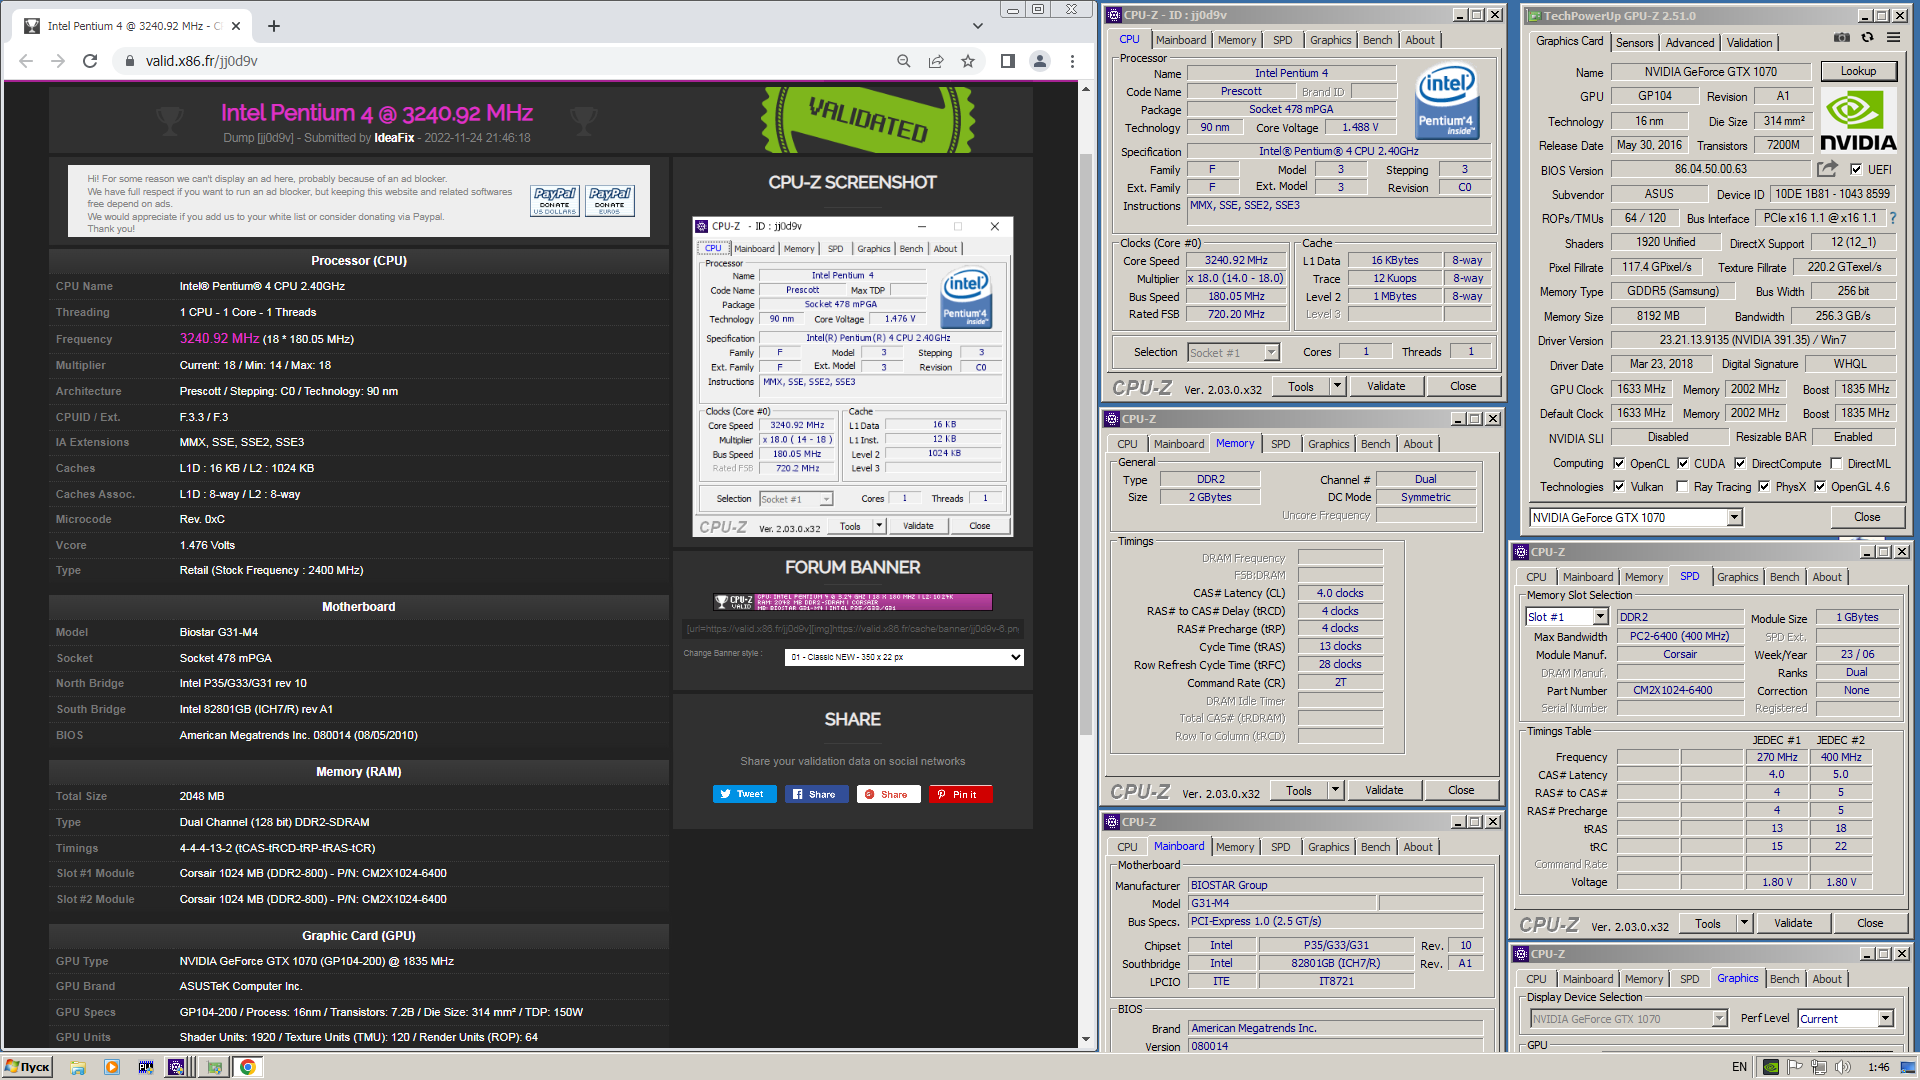This screenshot has height=1080, width=1920.
Task: Toggle DirectCompute checkbox
Action: (1740, 464)
